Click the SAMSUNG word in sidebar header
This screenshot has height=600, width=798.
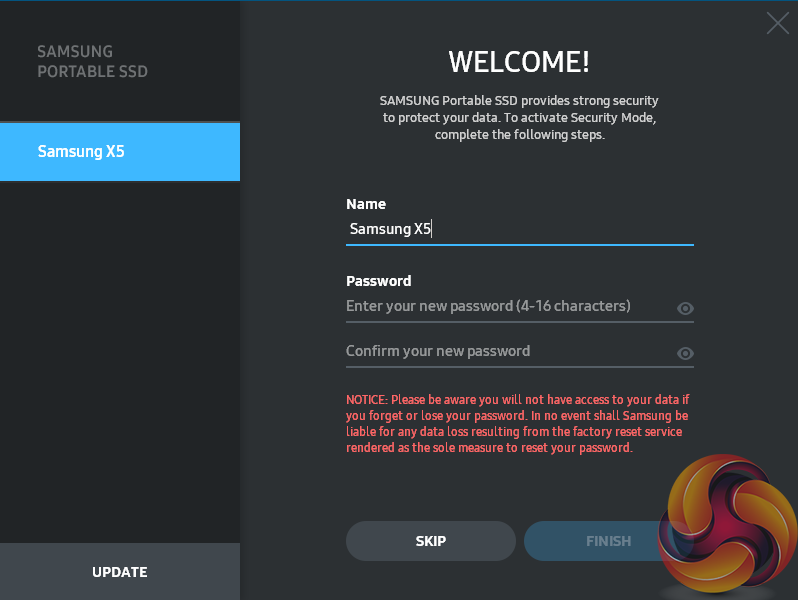coord(75,52)
